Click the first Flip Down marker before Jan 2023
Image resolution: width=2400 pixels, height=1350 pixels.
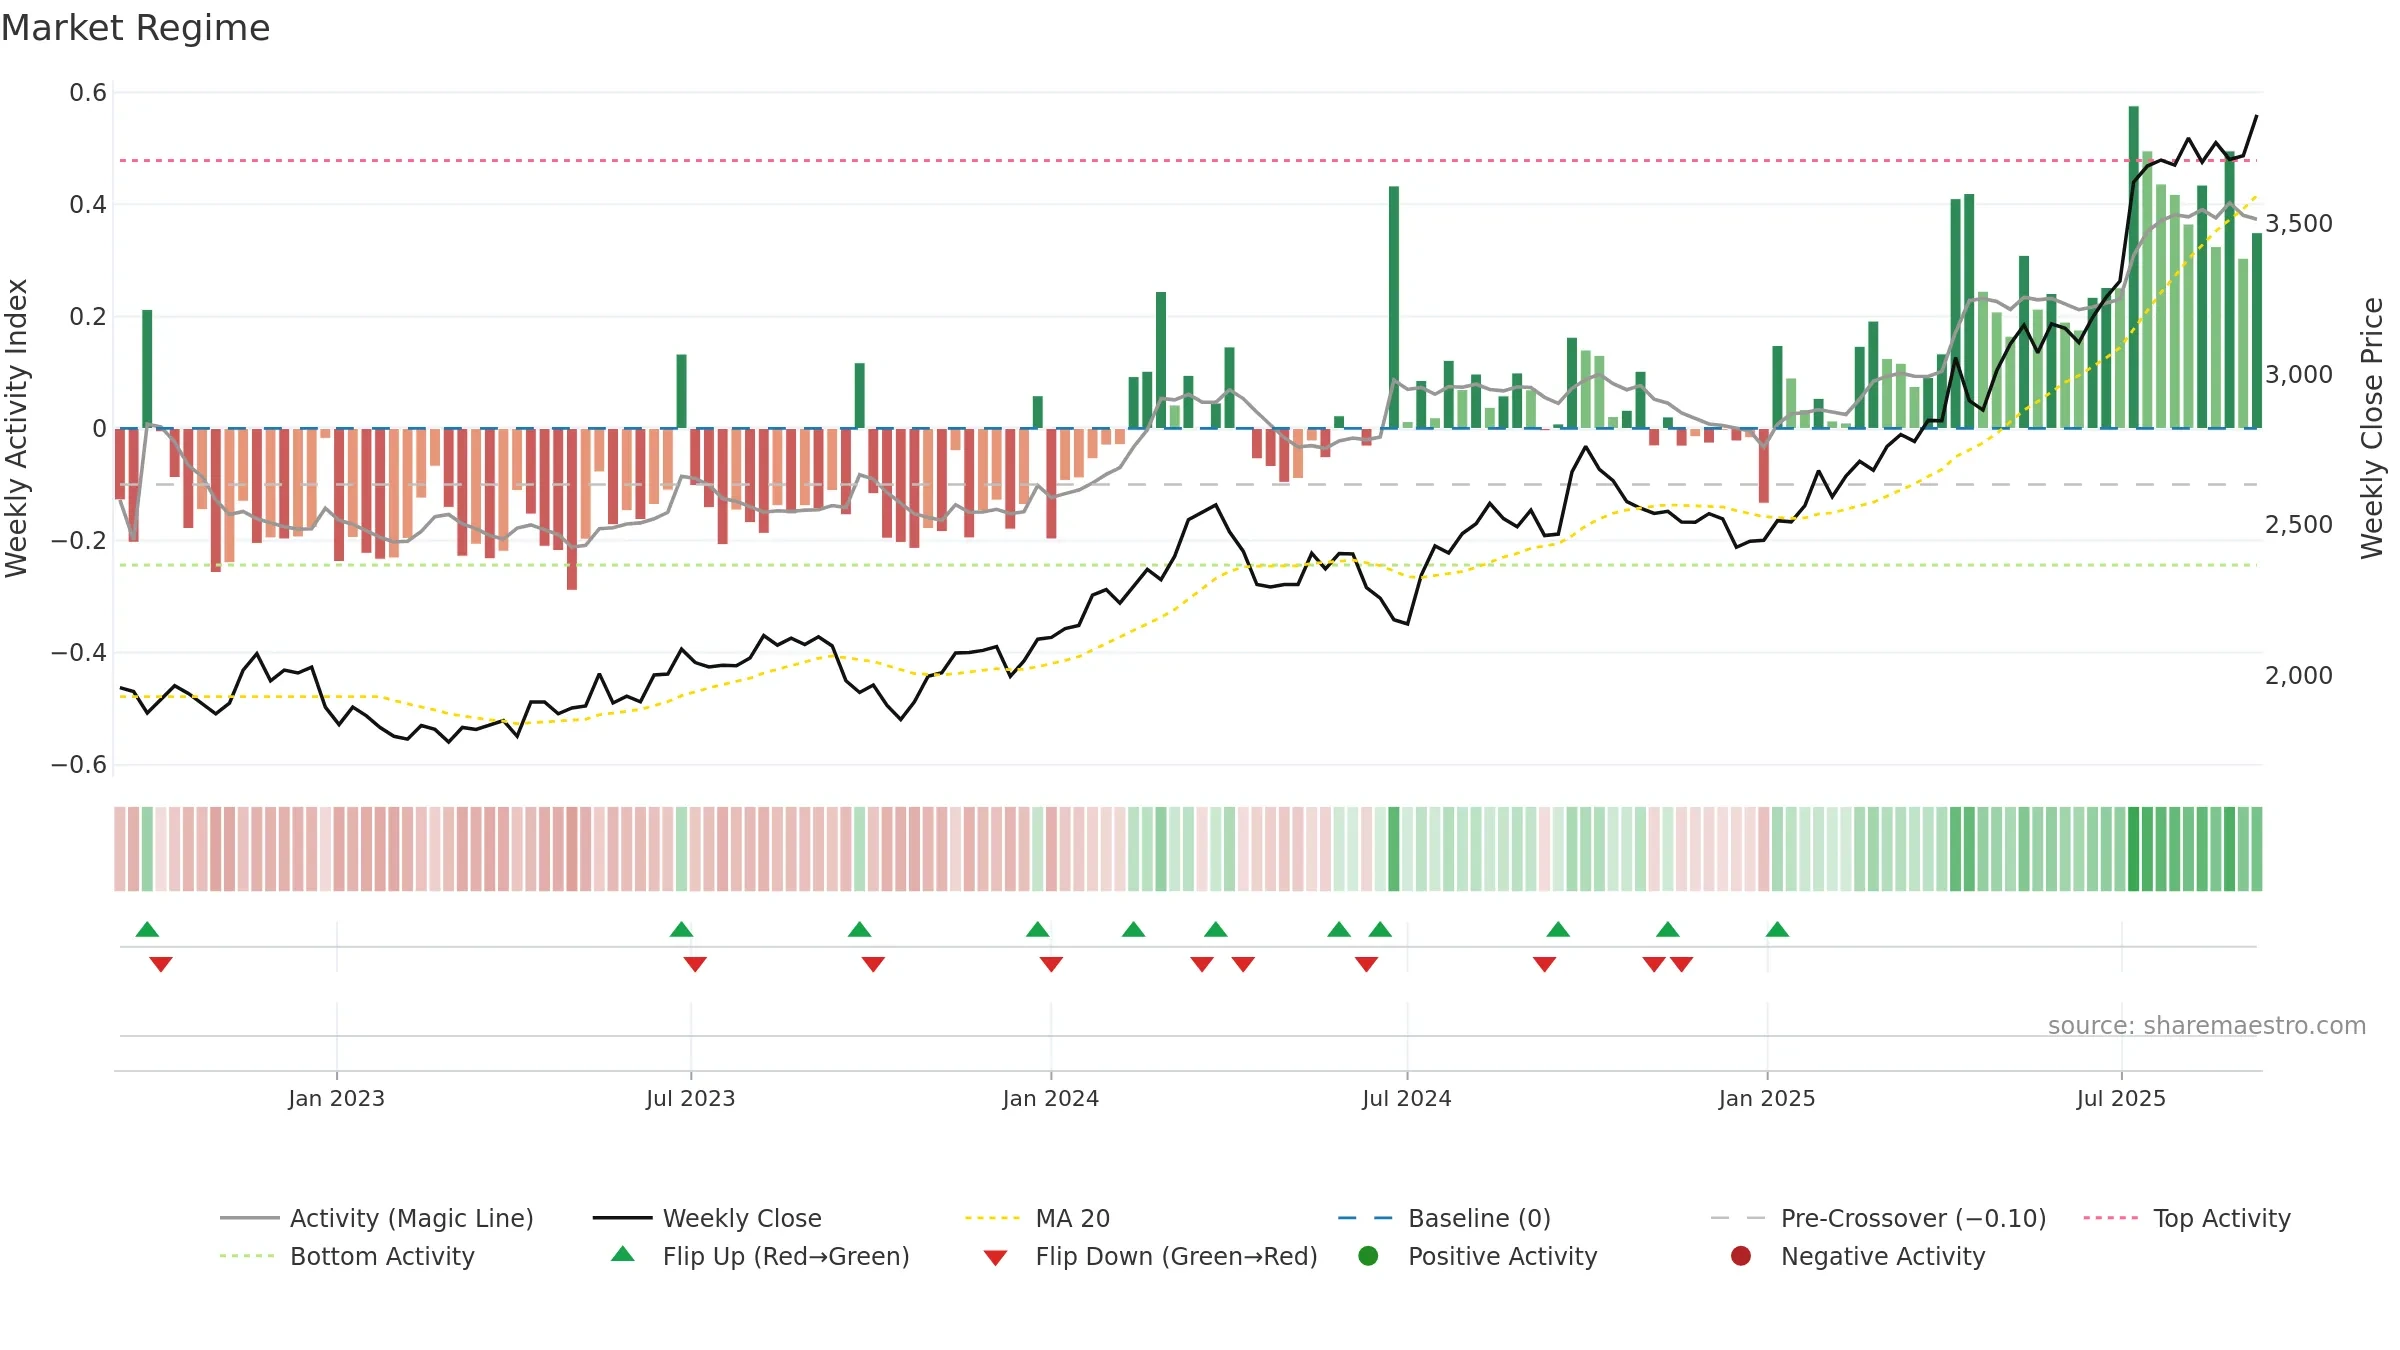point(161,964)
